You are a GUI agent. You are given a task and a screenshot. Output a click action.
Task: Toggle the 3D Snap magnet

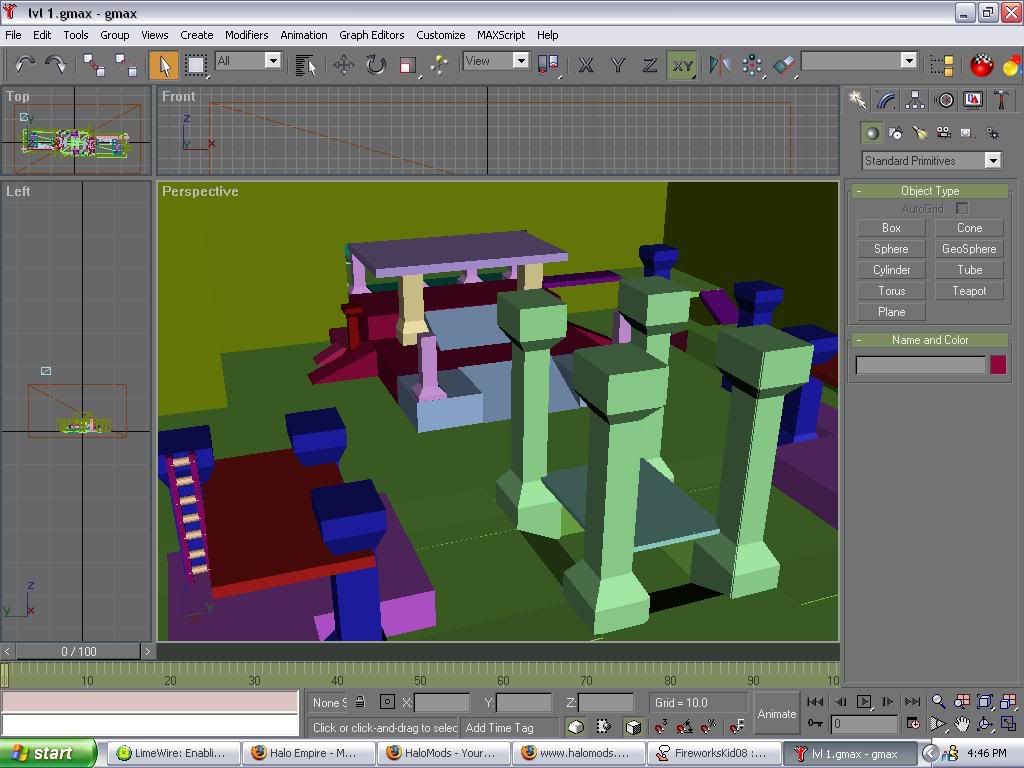tap(660, 726)
